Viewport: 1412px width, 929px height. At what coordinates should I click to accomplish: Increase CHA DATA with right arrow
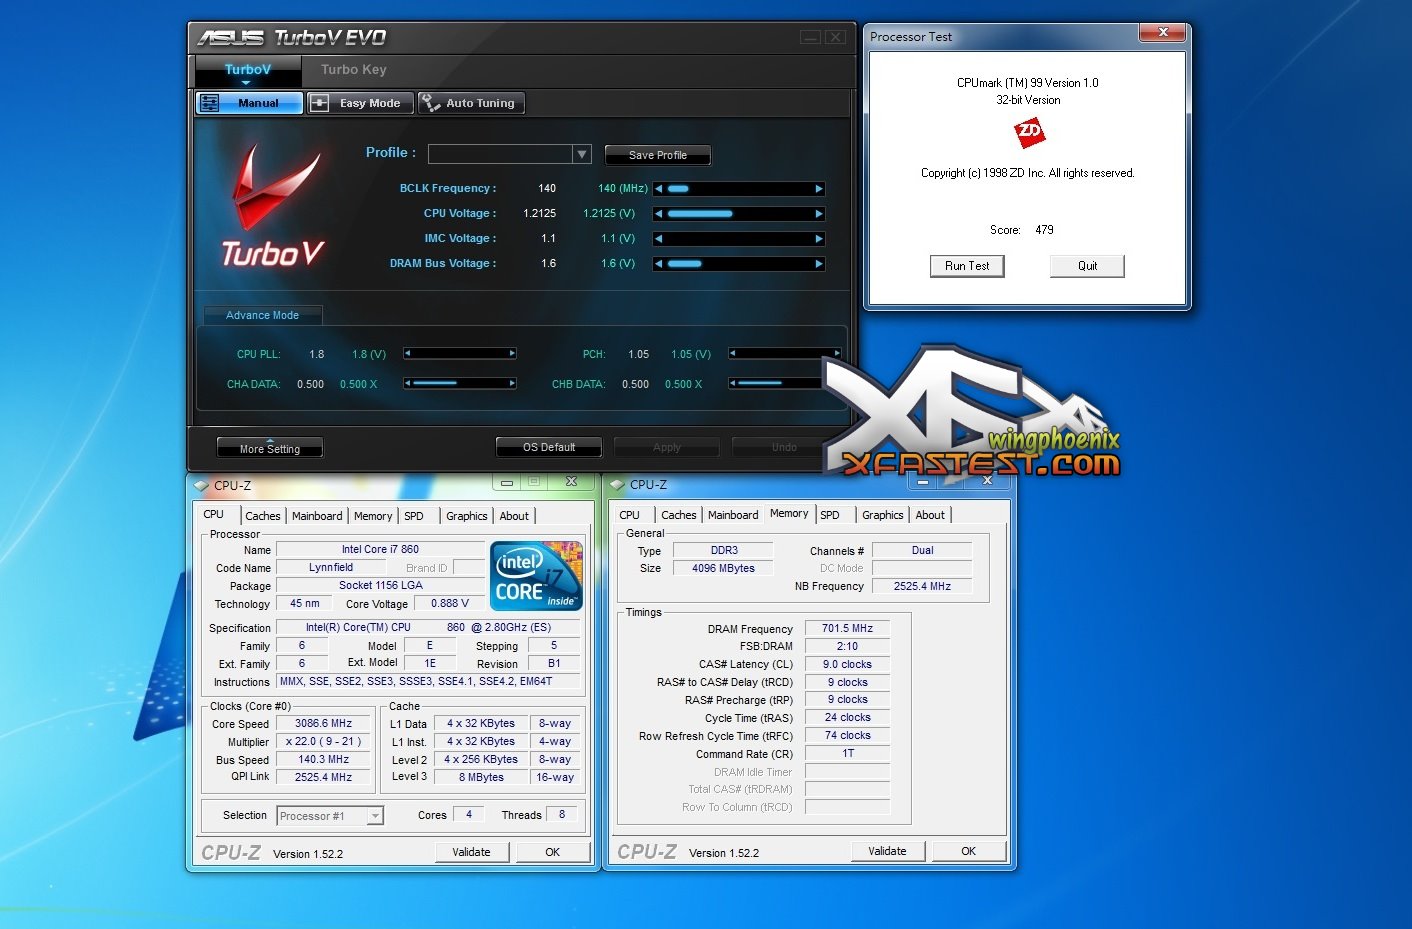click(512, 383)
